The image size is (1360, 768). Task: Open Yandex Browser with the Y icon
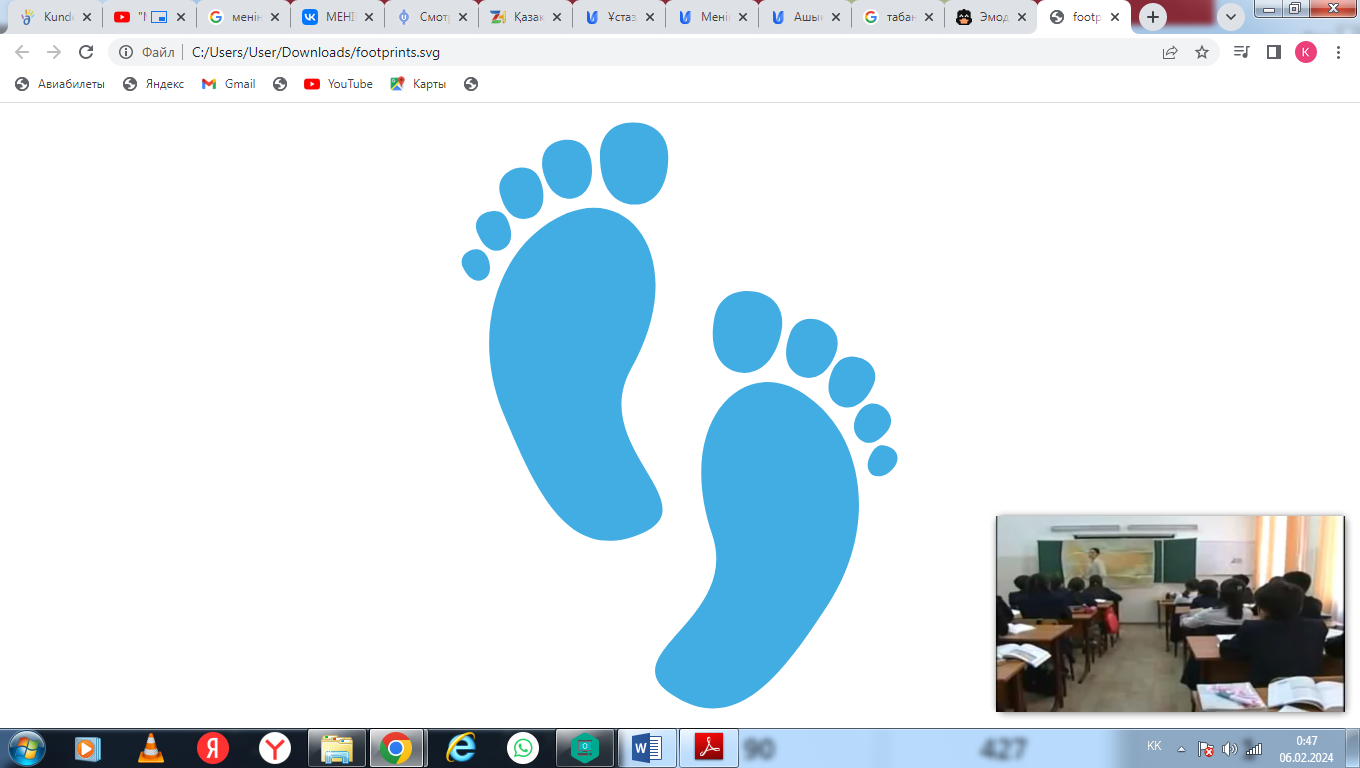(x=275, y=747)
